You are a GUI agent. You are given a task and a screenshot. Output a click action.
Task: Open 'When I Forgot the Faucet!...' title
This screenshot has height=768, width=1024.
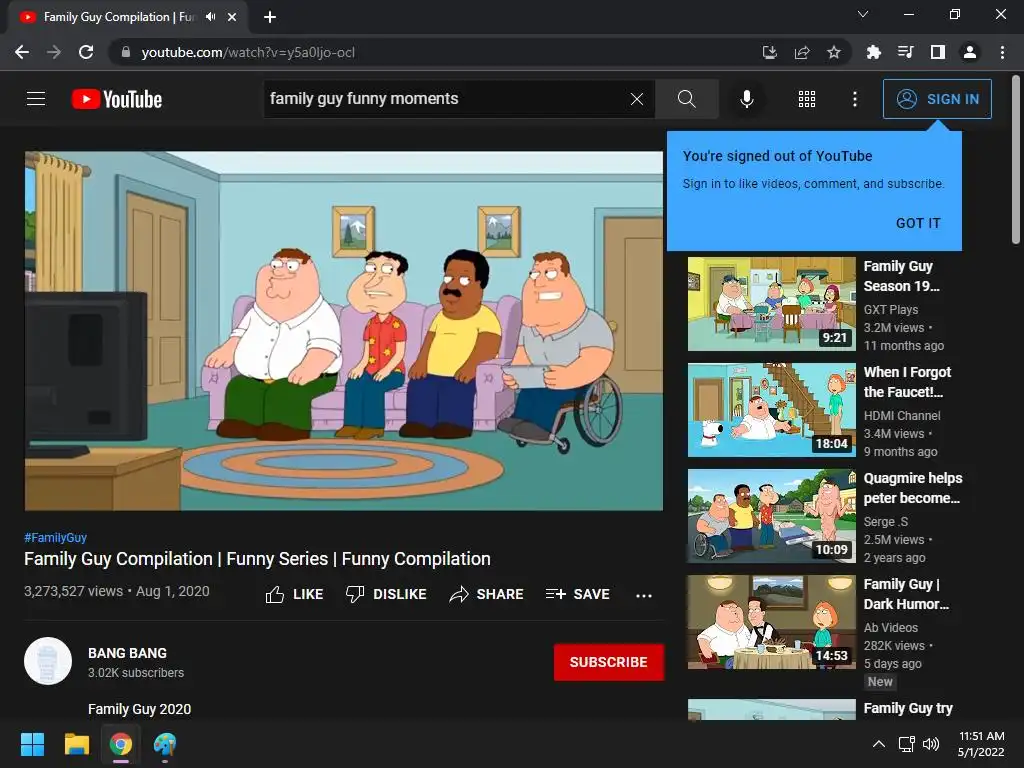(907, 382)
